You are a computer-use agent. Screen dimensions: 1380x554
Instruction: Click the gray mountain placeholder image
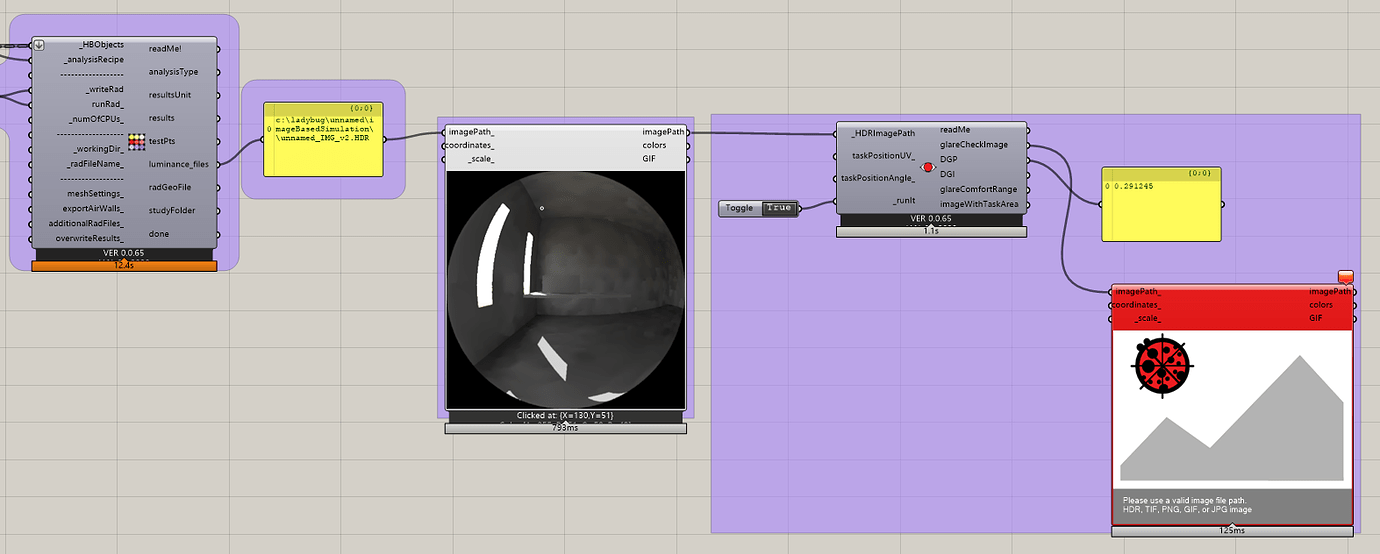[1232, 418]
